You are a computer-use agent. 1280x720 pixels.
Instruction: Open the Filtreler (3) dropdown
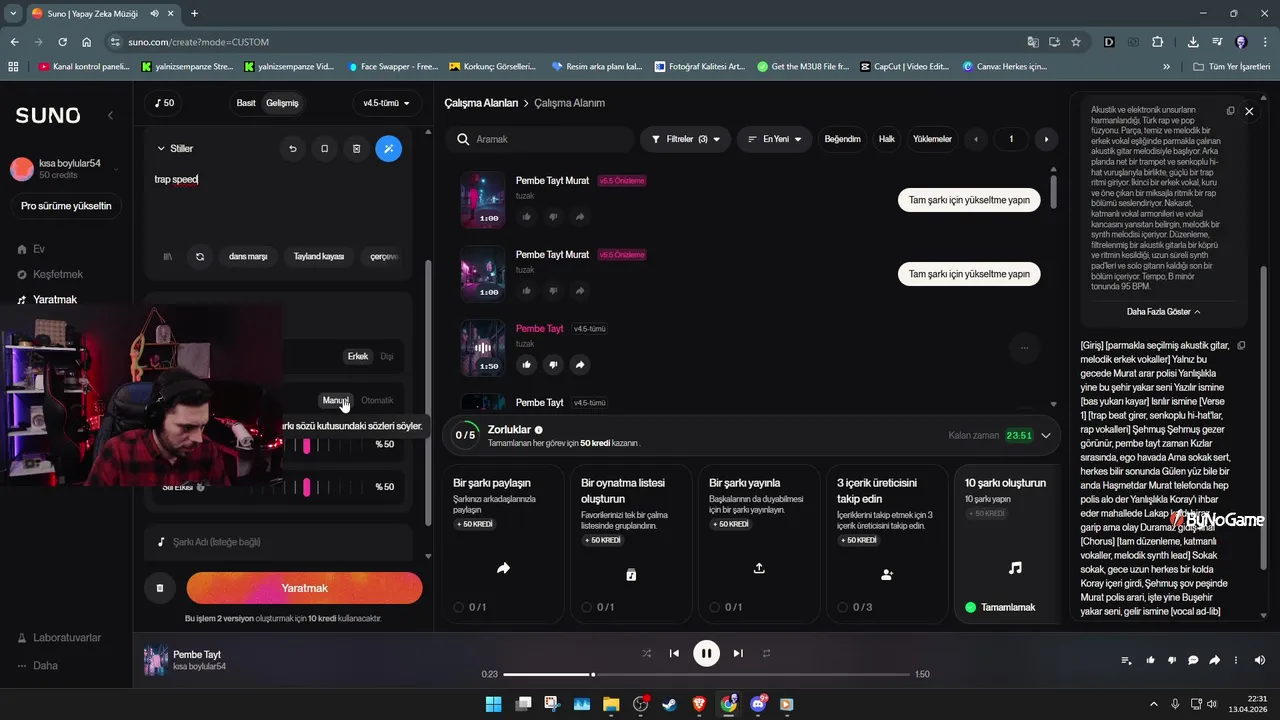[x=685, y=139]
